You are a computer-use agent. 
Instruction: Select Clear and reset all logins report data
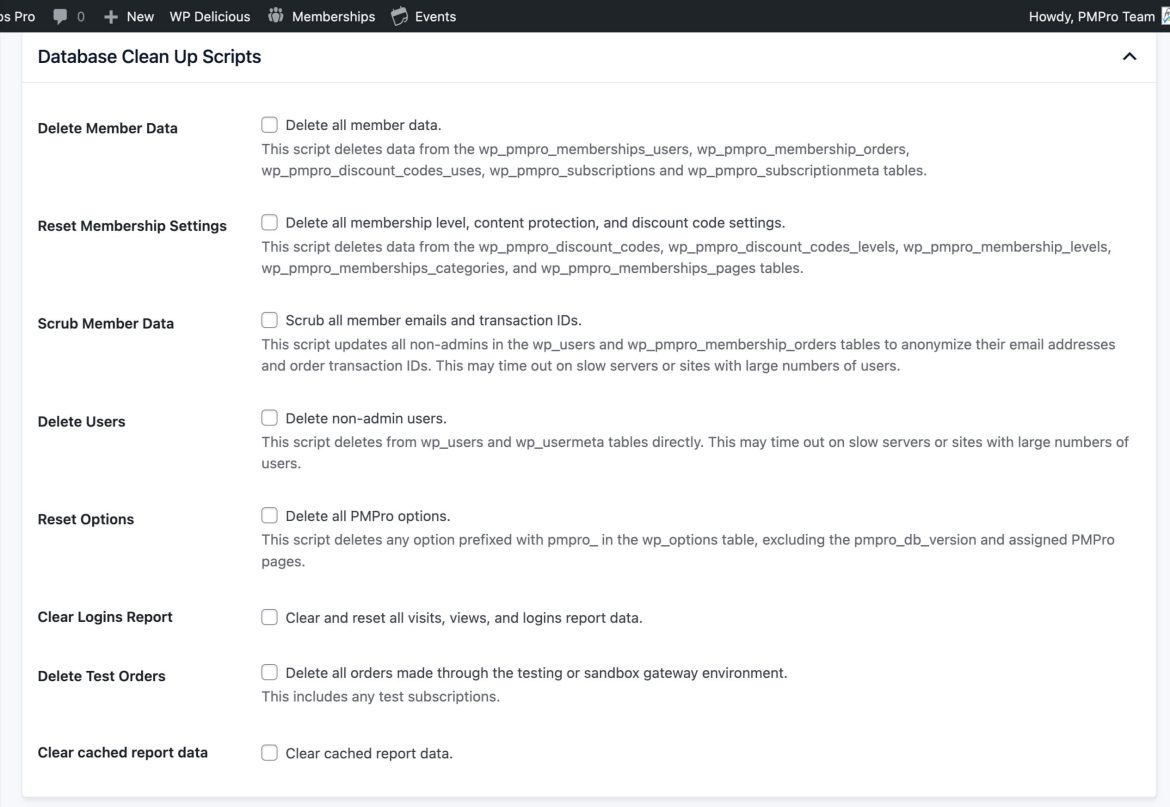coord(269,617)
